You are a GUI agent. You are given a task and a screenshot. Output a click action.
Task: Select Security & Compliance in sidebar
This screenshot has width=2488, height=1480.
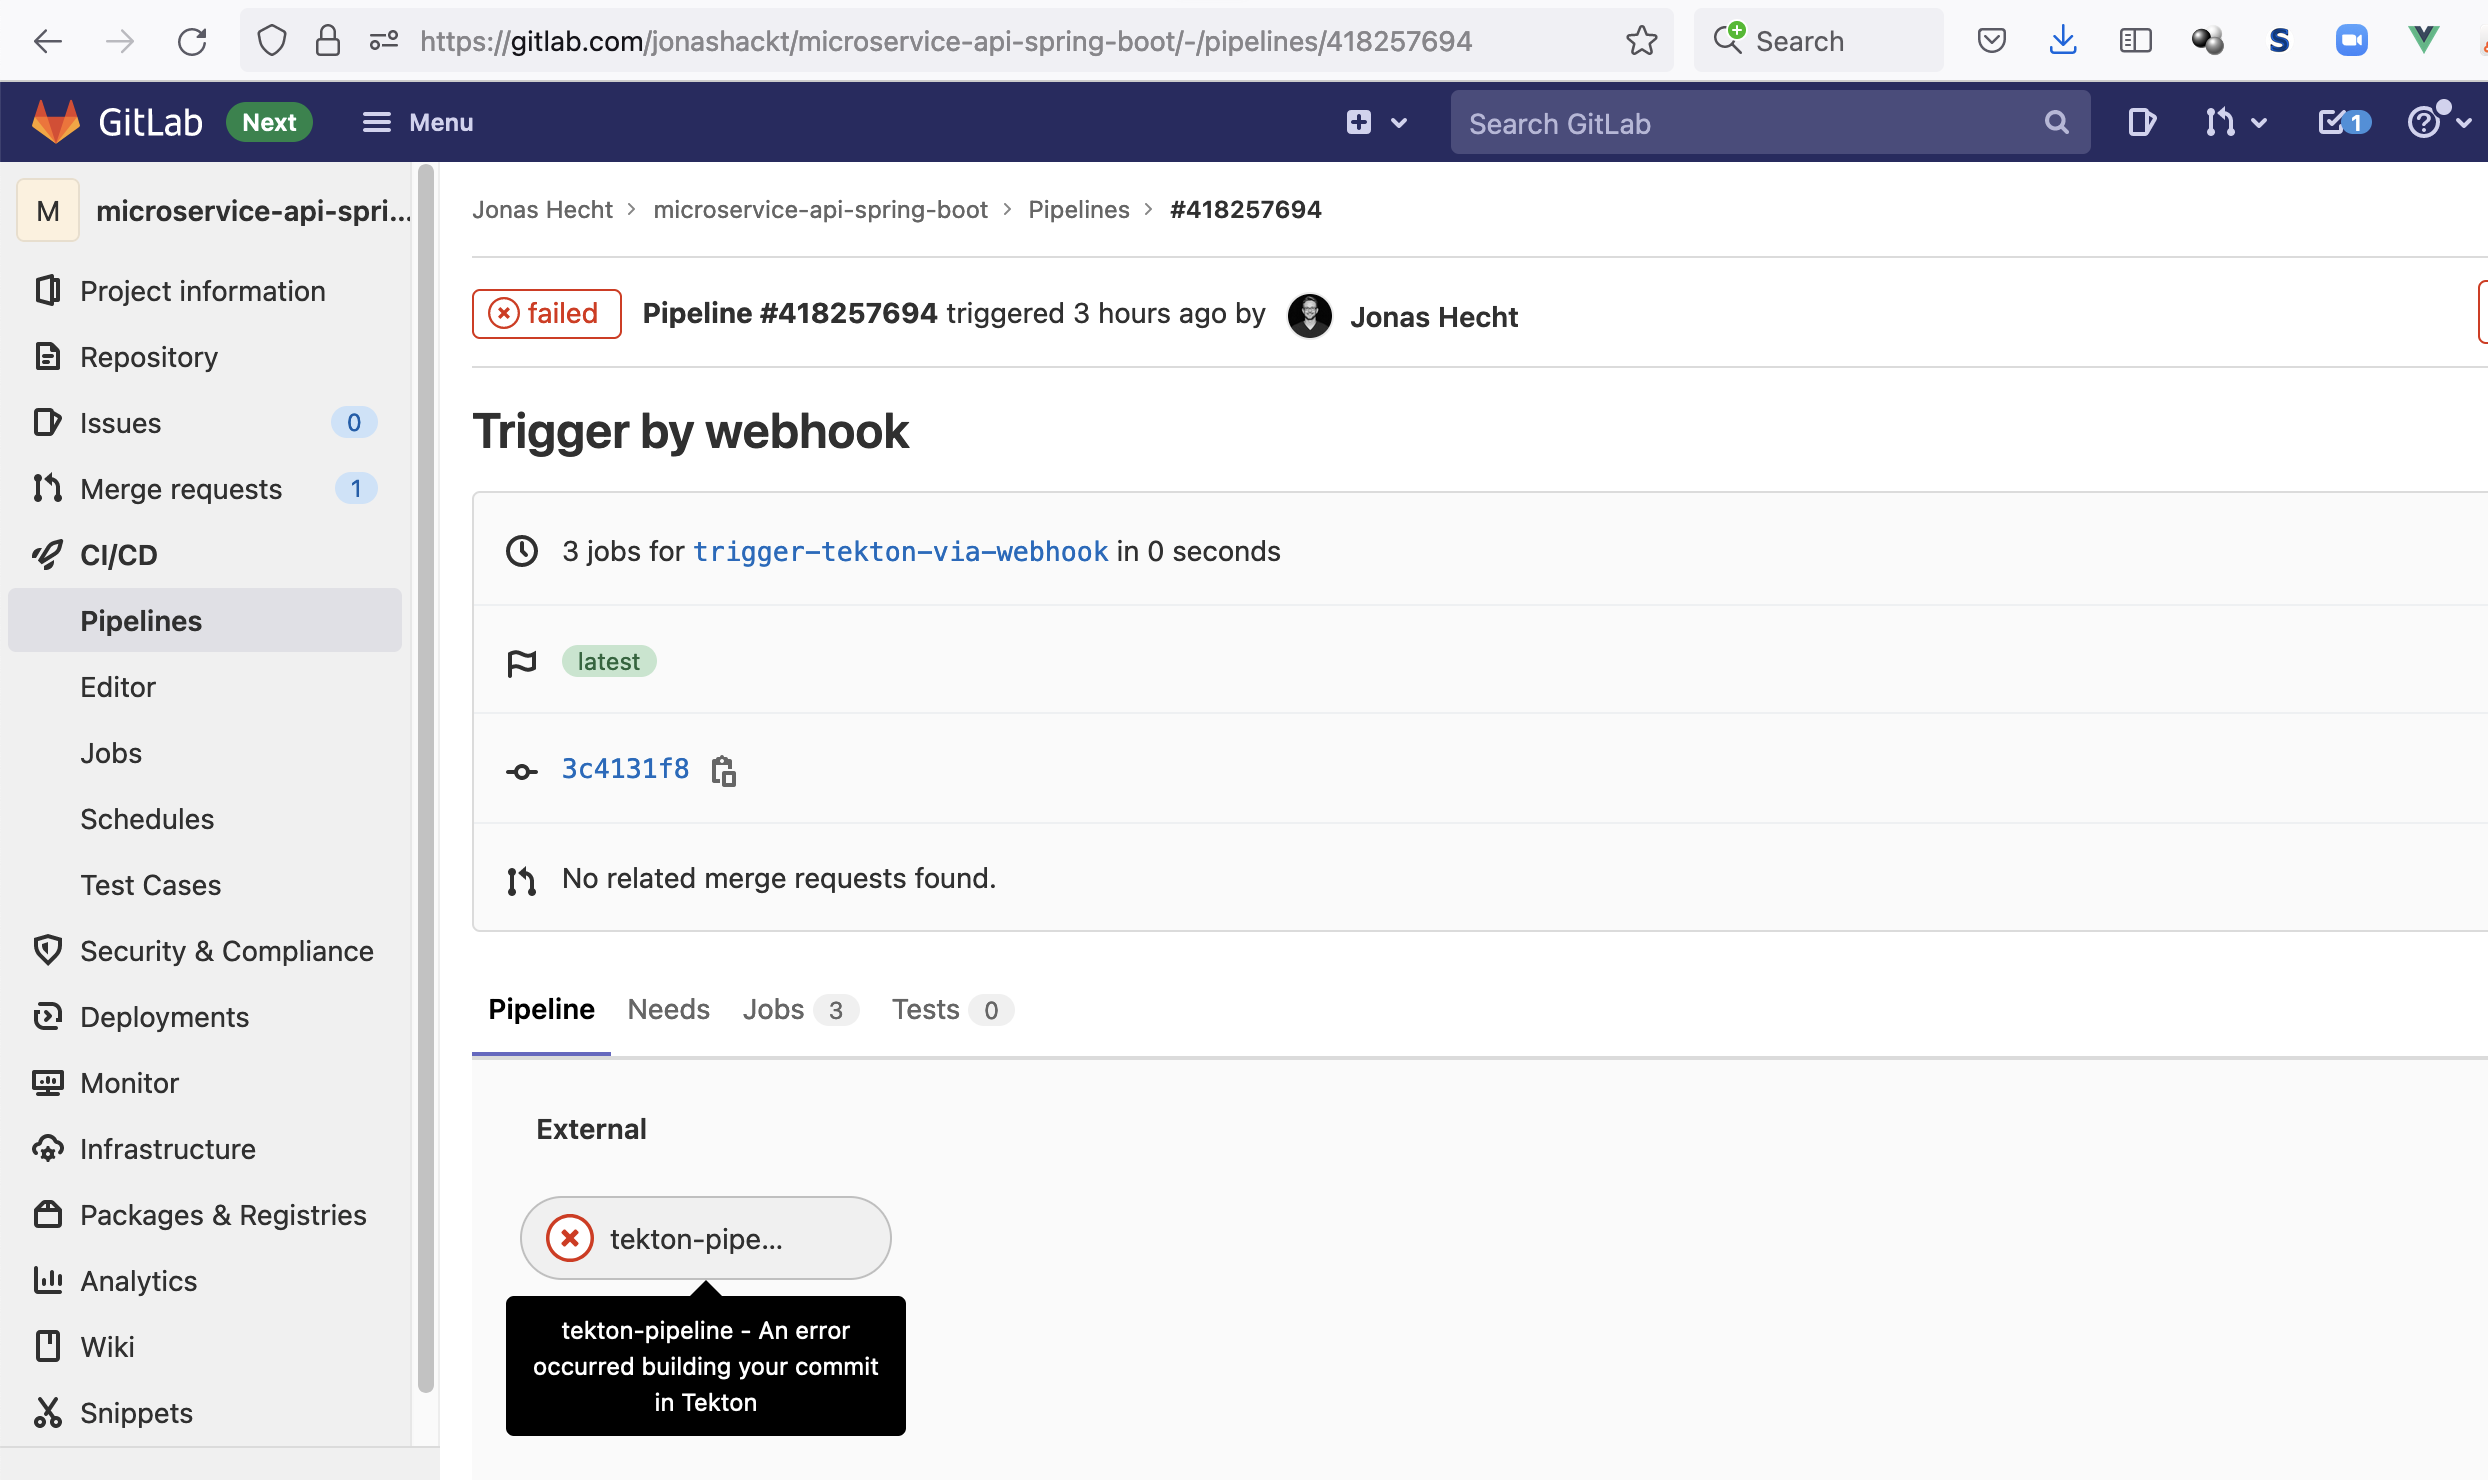click(x=226, y=951)
